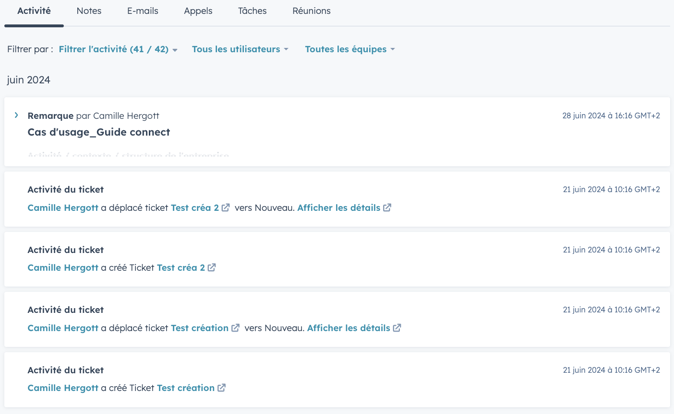Select the Activité tab
The height and width of the screenshot is (414, 674).
pos(34,11)
